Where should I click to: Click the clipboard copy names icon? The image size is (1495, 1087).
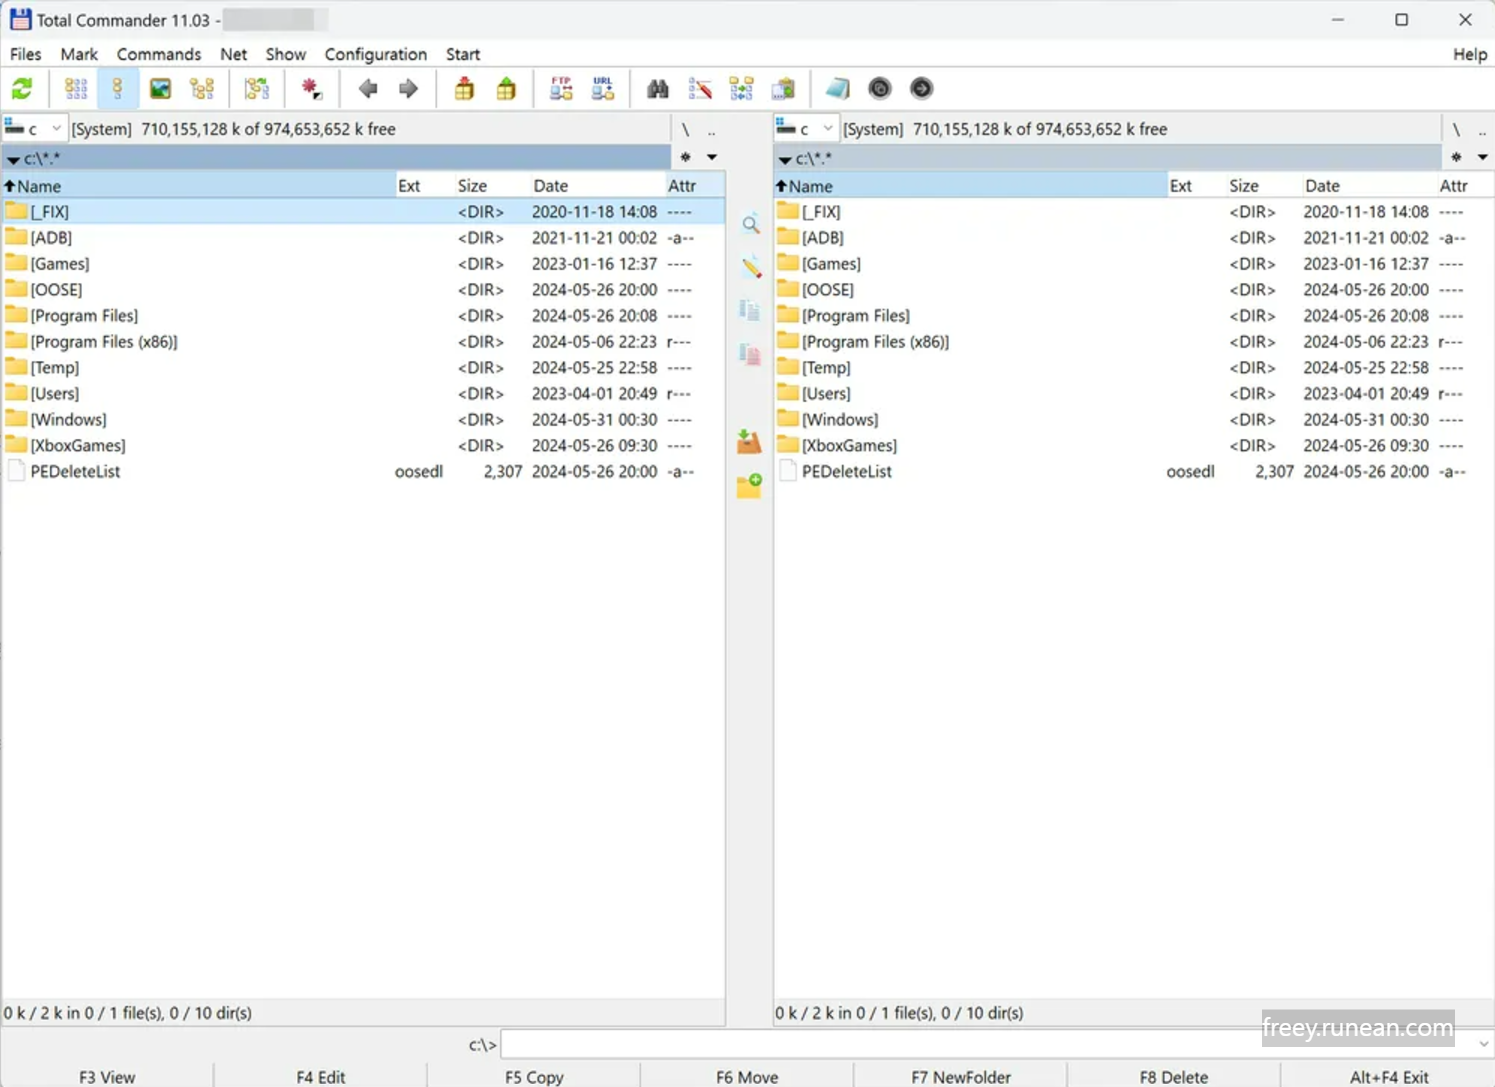[783, 89]
